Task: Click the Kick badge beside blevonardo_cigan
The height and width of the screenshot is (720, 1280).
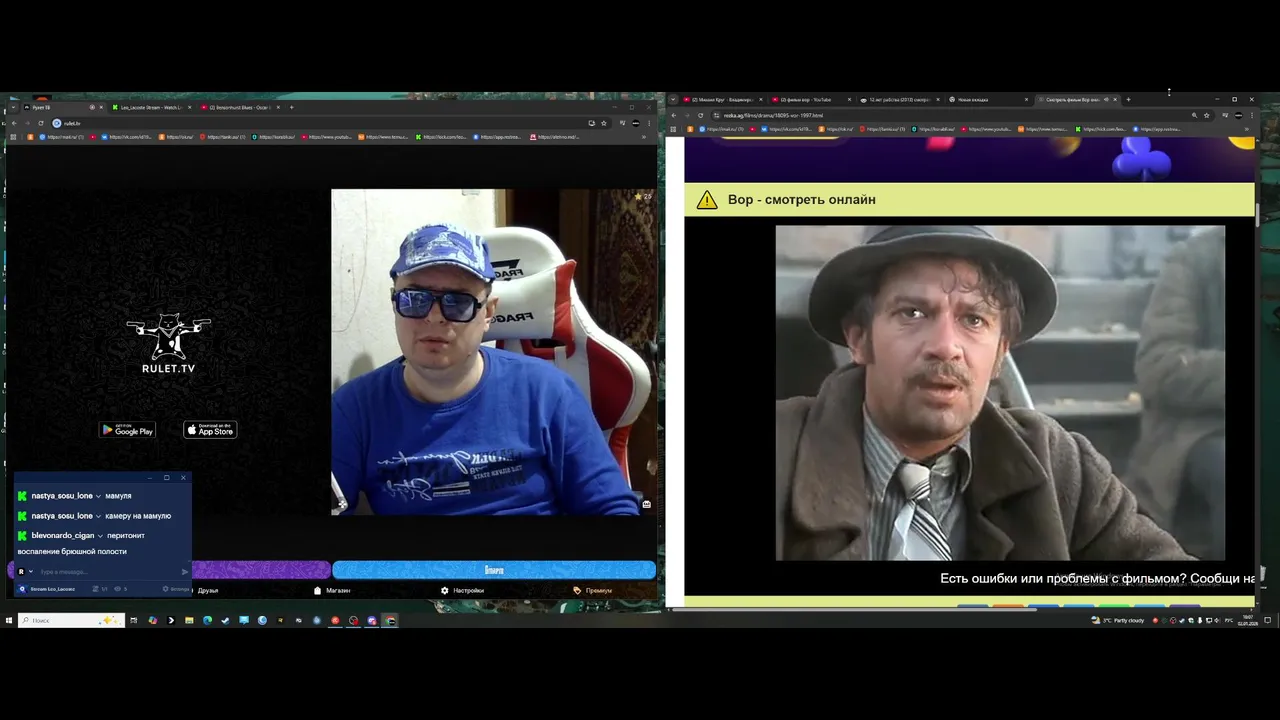Action: [x=22, y=536]
